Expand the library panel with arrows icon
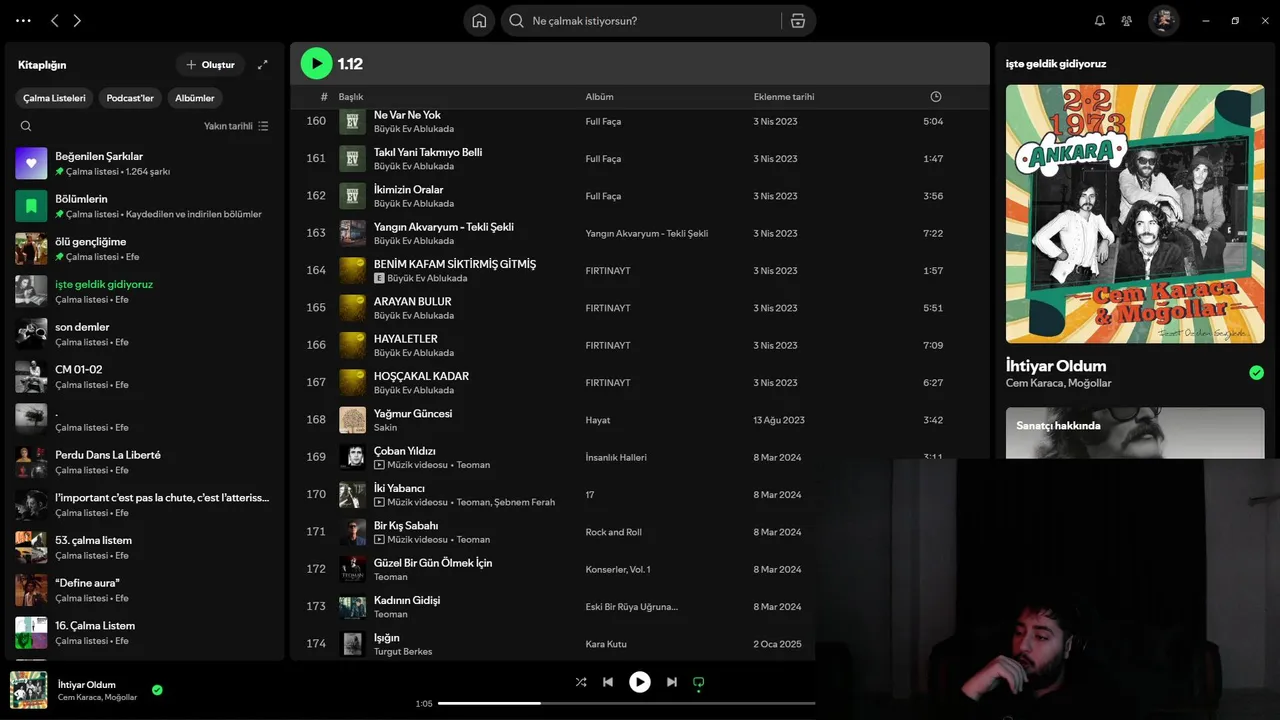Image resolution: width=1280 pixels, height=720 pixels. coord(263,65)
